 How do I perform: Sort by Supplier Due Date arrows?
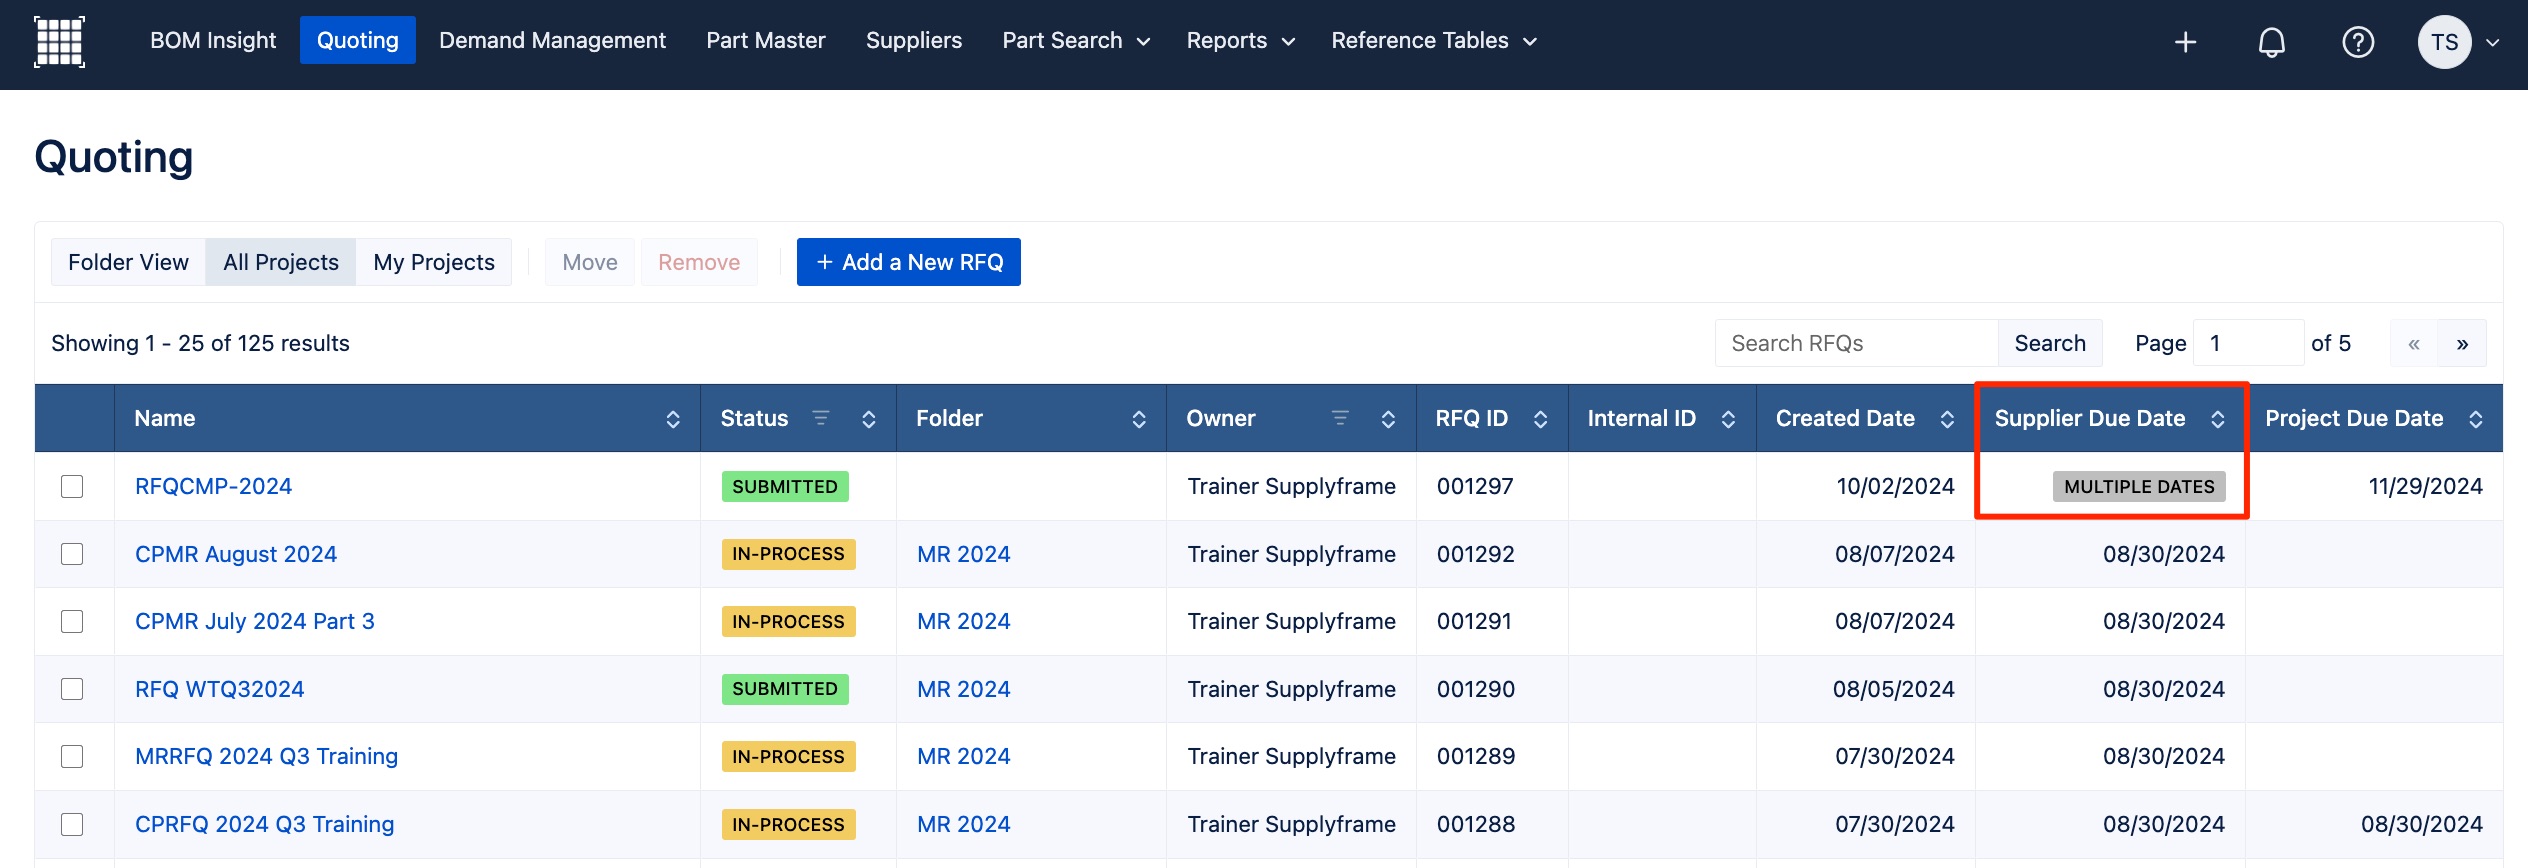click(x=2218, y=419)
